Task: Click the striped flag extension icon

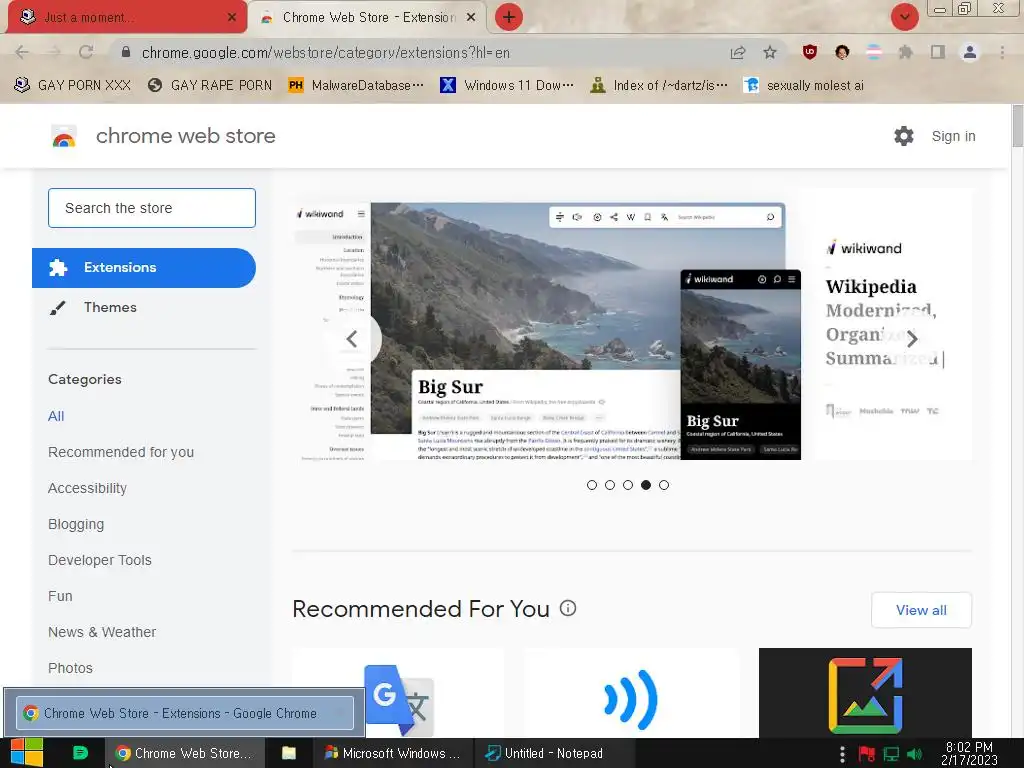Action: tap(874, 52)
